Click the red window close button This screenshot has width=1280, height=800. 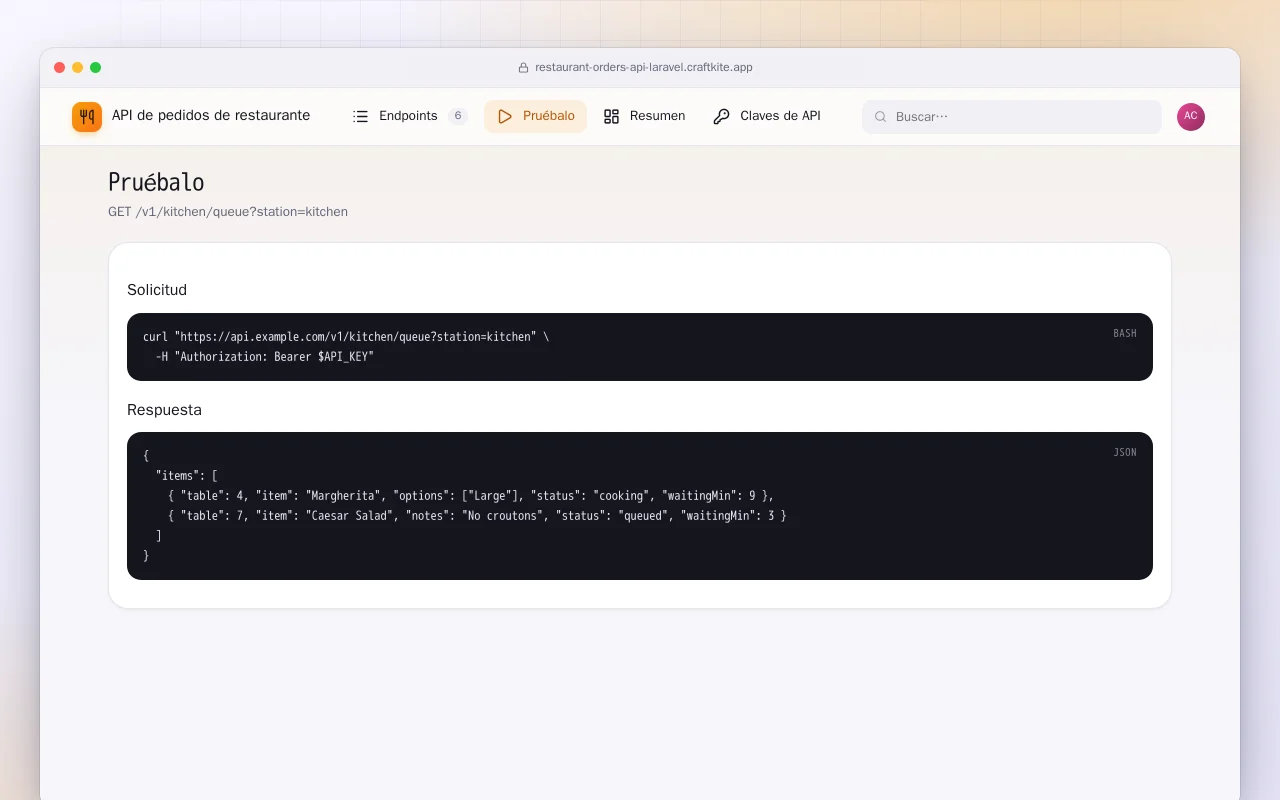coord(60,68)
